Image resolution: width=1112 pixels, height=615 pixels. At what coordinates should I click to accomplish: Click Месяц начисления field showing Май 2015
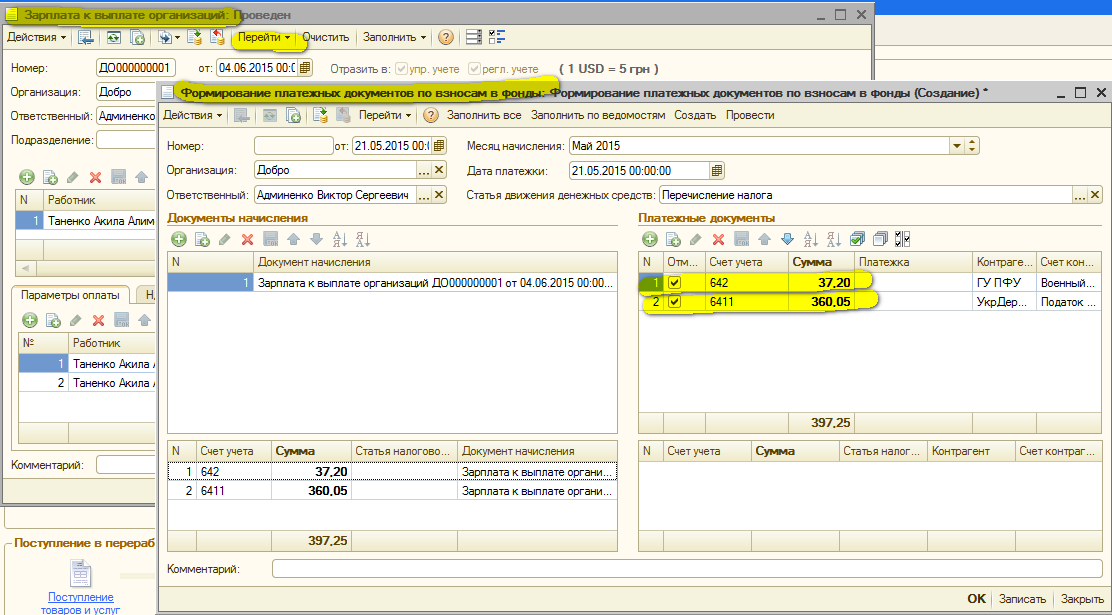tap(759, 146)
